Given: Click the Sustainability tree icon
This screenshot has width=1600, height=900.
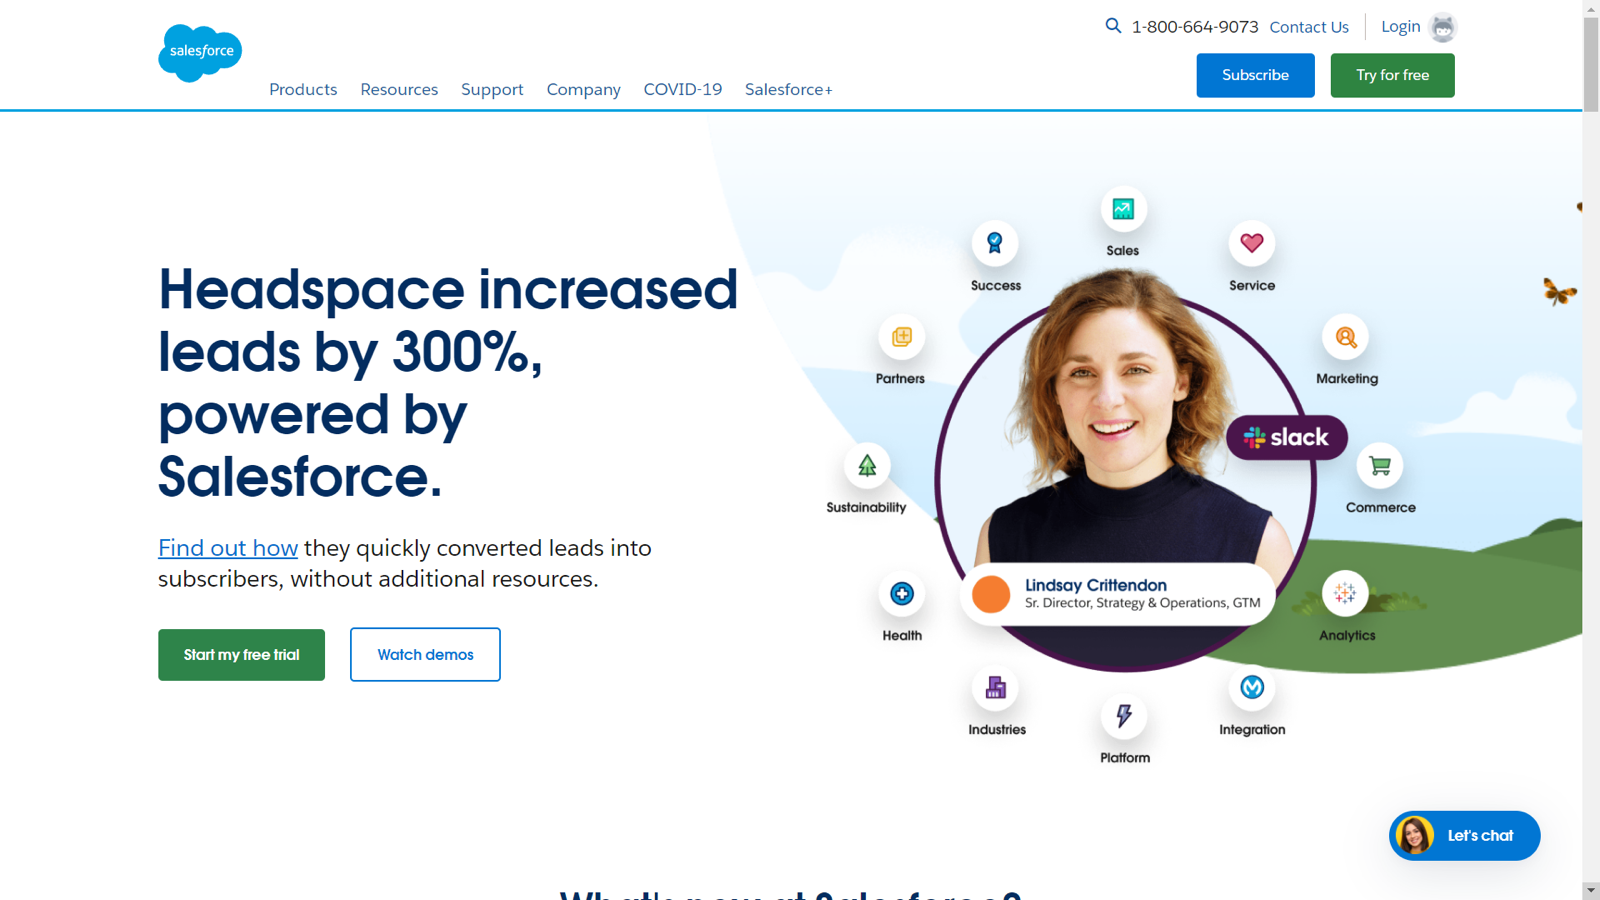Looking at the screenshot, I should click(866, 465).
